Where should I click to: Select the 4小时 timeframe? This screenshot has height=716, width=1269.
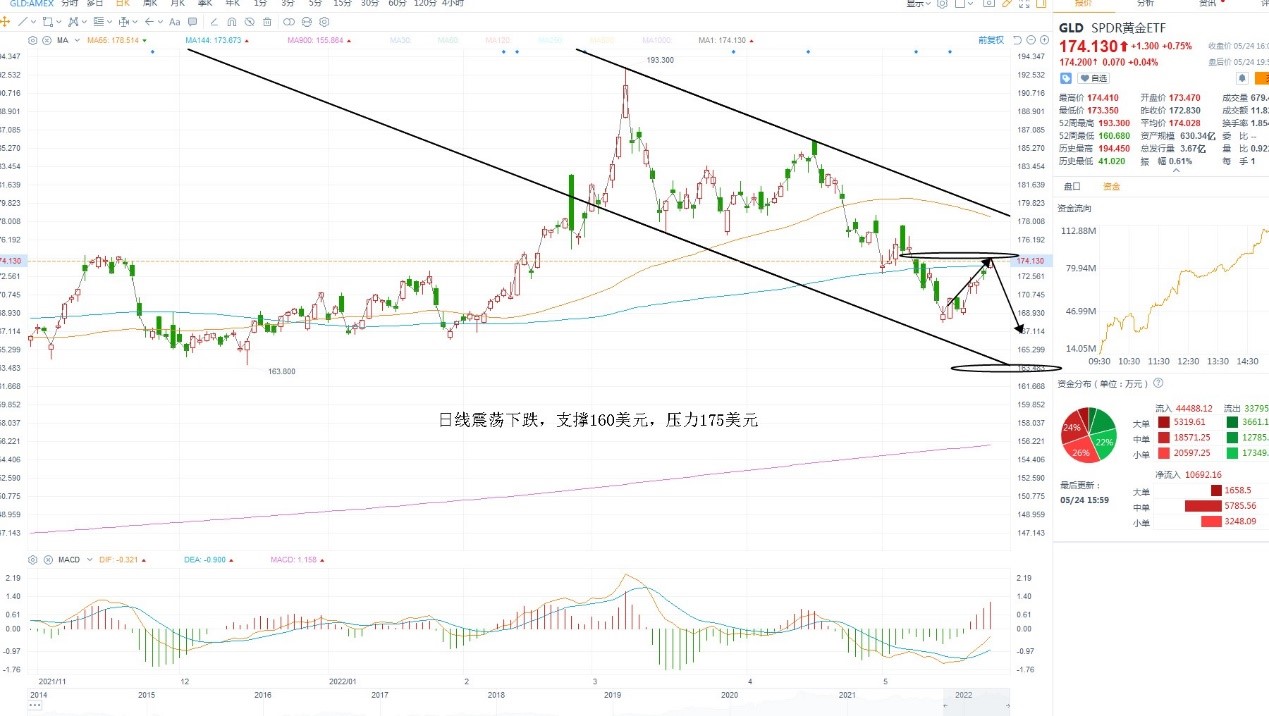point(453,4)
